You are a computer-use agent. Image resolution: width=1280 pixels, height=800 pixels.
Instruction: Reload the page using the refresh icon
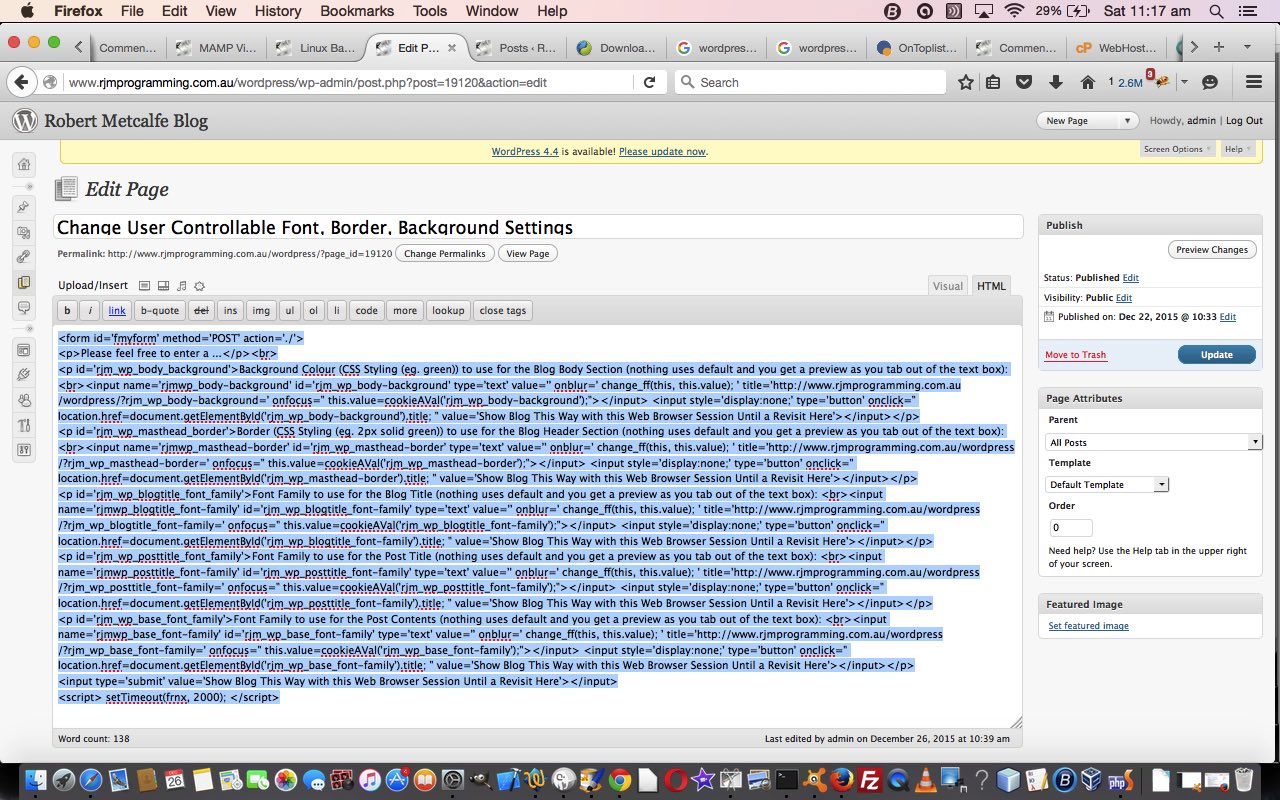point(649,82)
